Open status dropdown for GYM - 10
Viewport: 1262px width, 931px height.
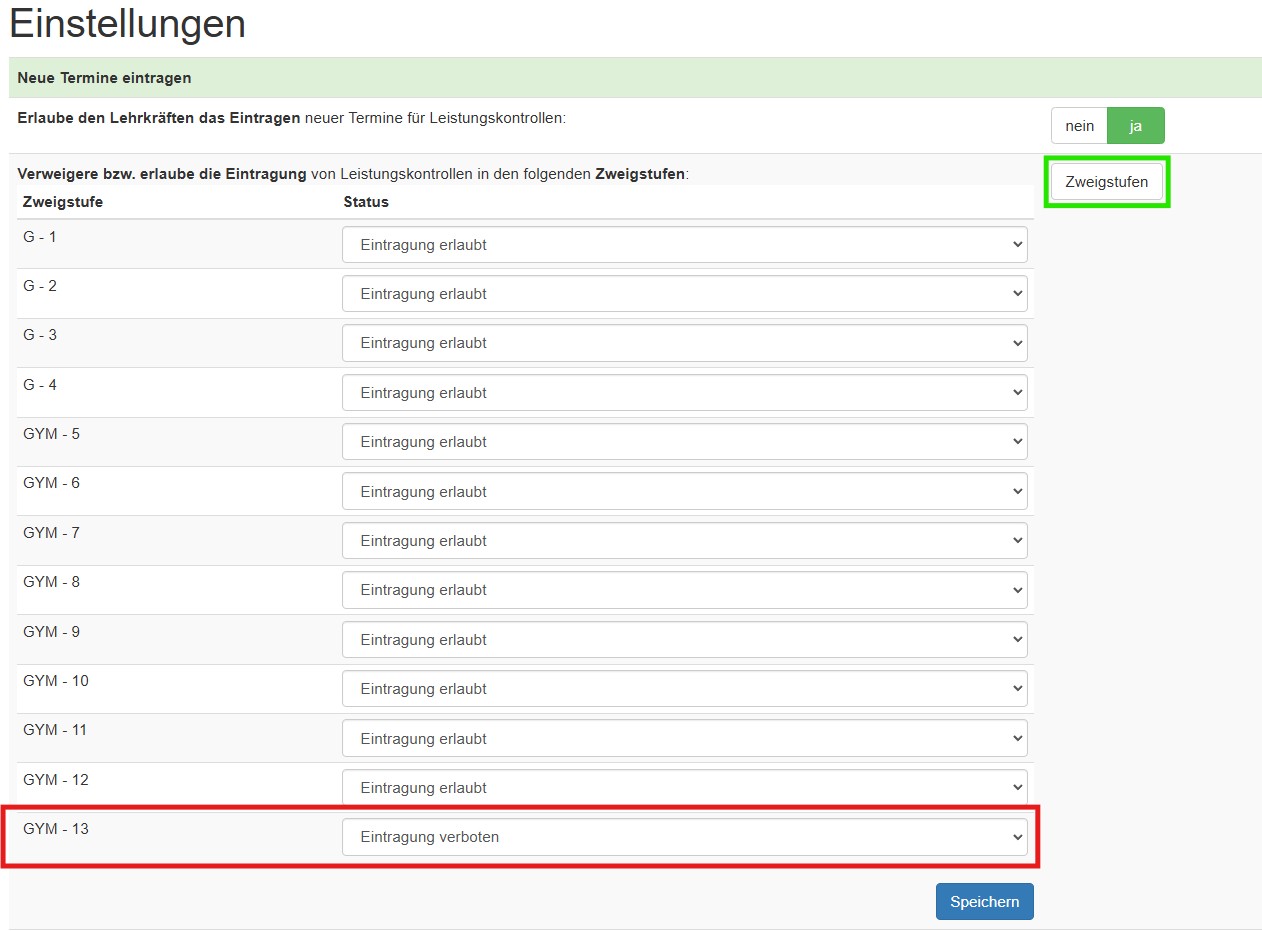point(684,689)
